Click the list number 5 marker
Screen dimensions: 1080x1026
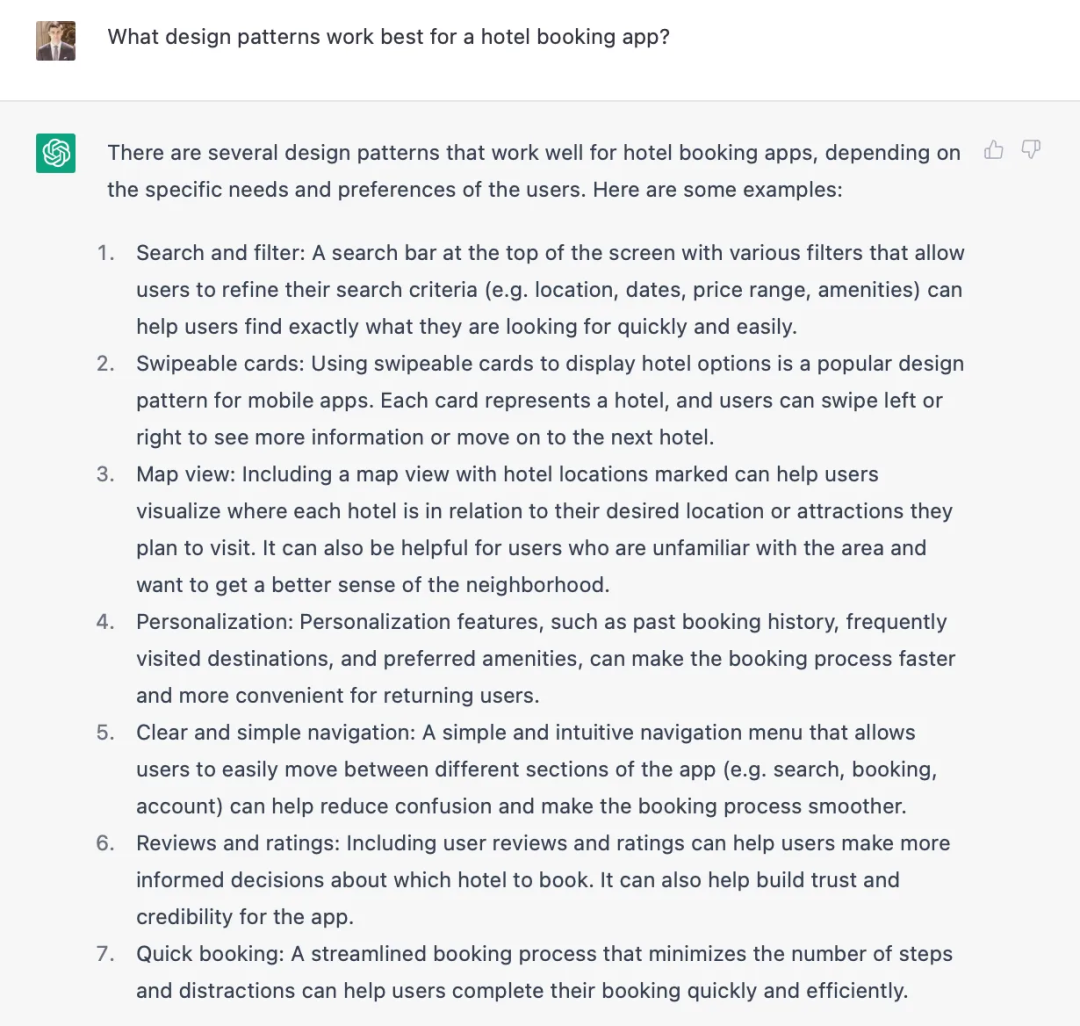coord(106,733)
